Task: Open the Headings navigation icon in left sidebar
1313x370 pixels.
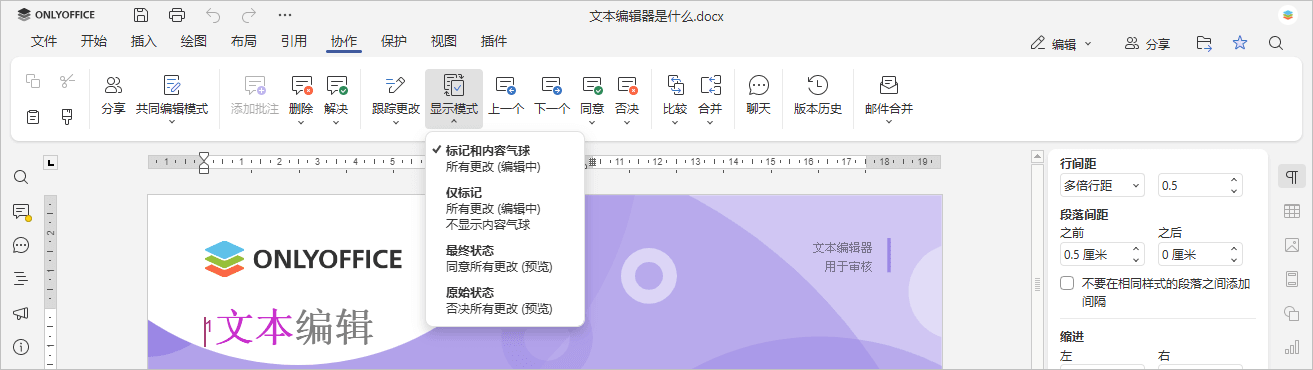Action: coord(21,279)
